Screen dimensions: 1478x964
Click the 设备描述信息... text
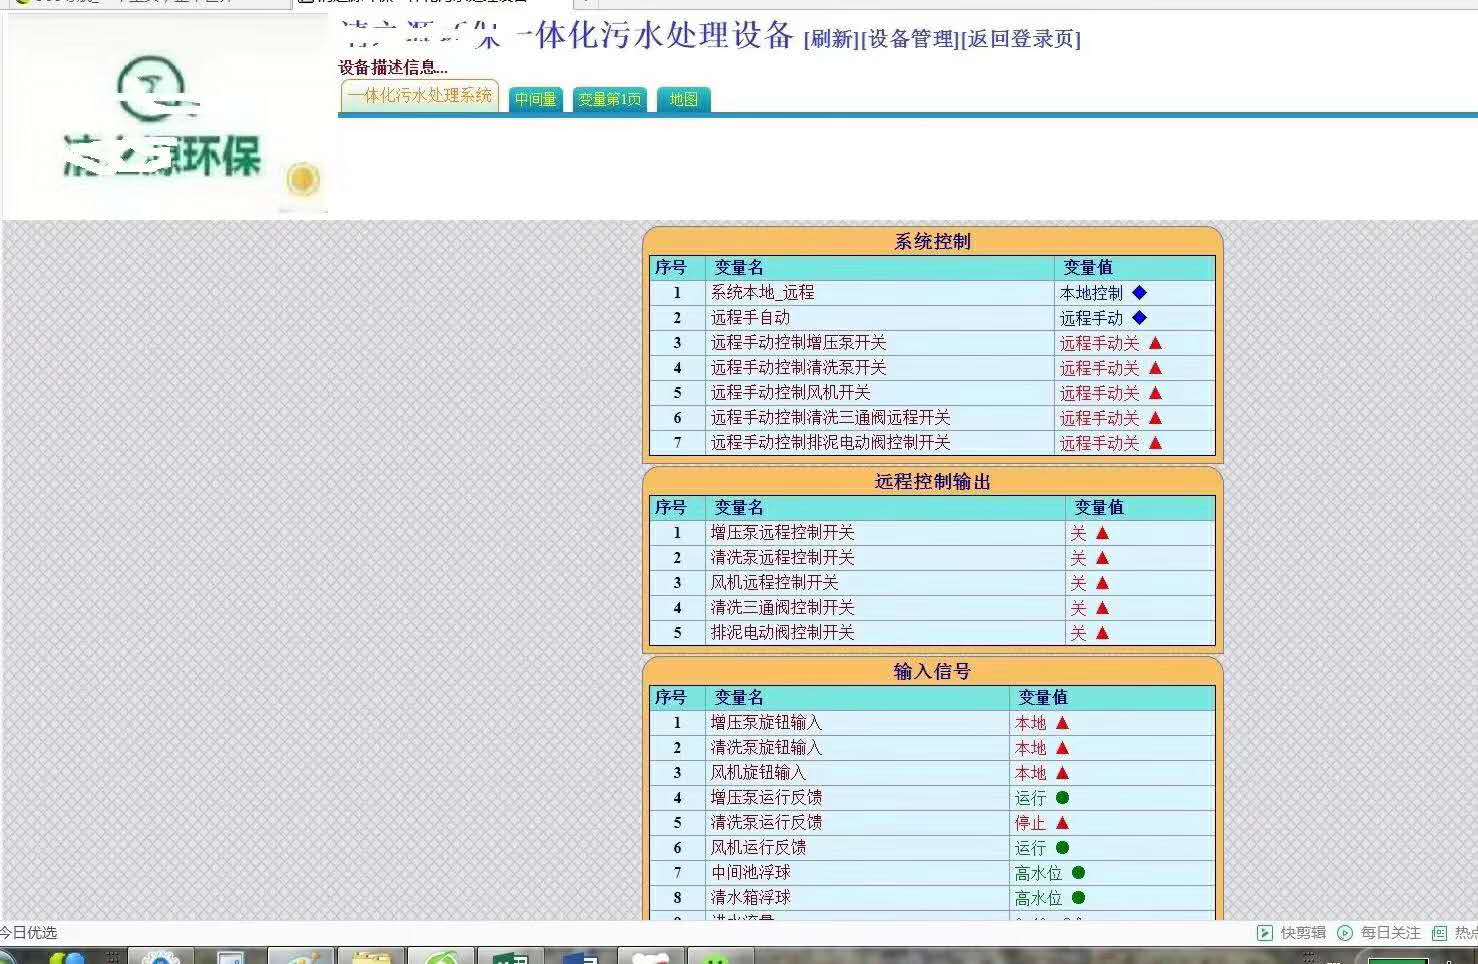coord(393,68)
